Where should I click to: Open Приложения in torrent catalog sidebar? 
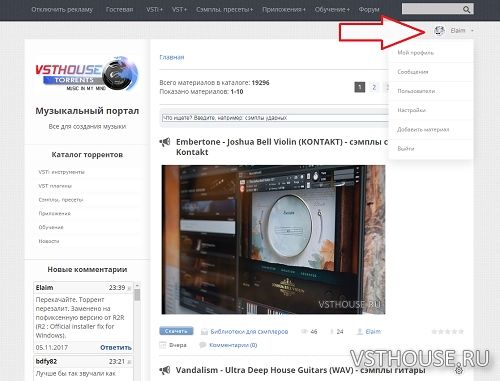54,213
